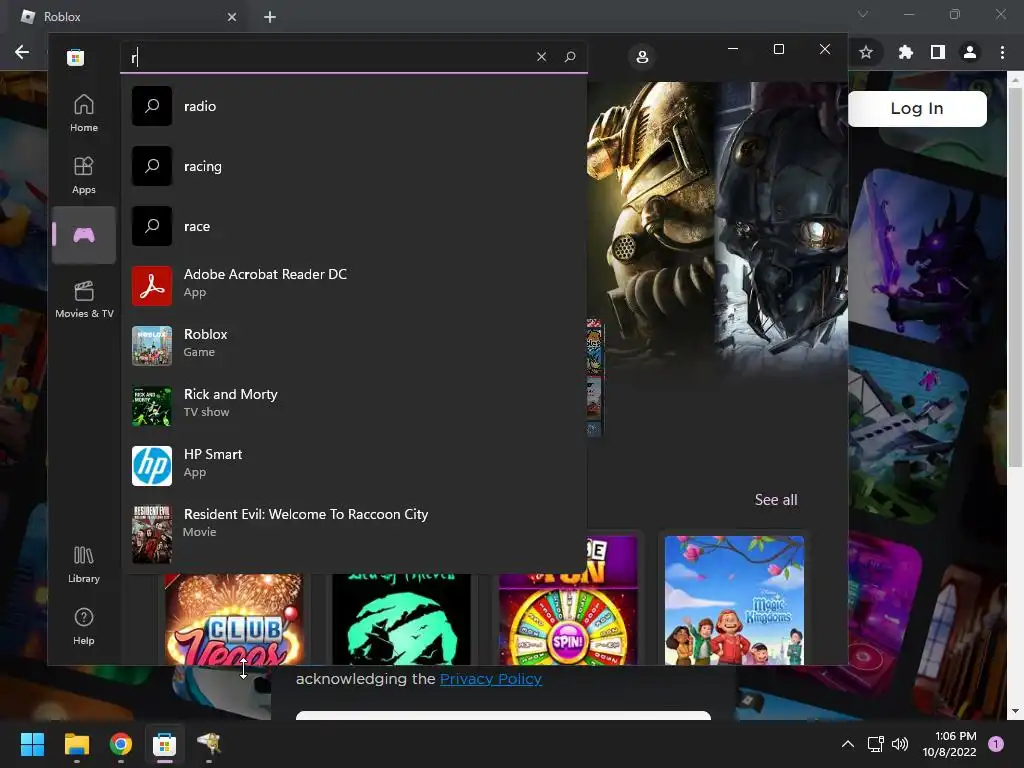Click the Resident Evil movie poster thumbnail
1024x768 pixels.
coord(152,534)
